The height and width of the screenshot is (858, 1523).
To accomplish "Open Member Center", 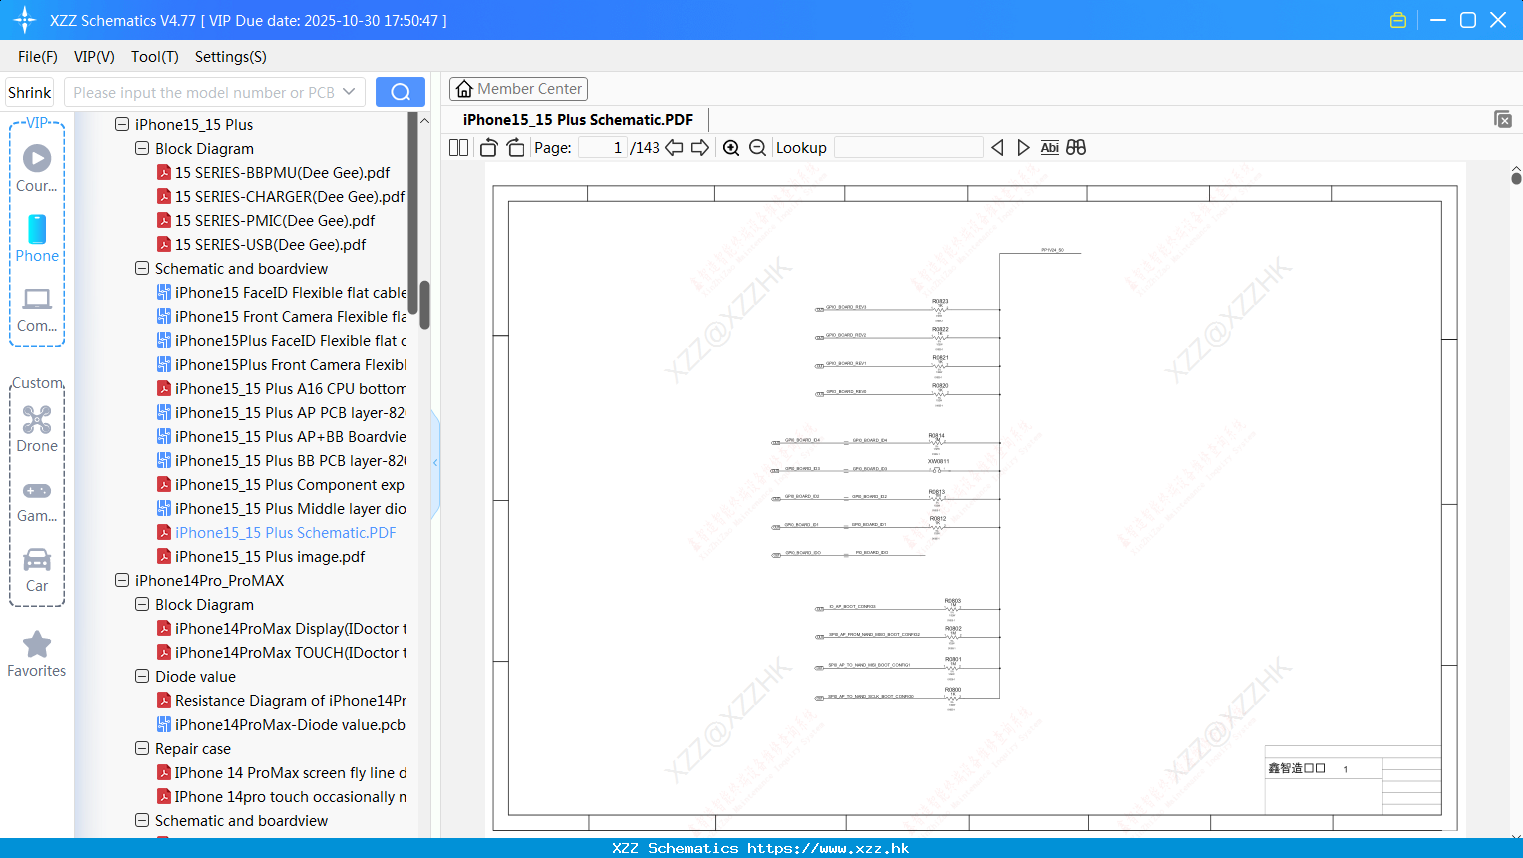I will [518, 89].
